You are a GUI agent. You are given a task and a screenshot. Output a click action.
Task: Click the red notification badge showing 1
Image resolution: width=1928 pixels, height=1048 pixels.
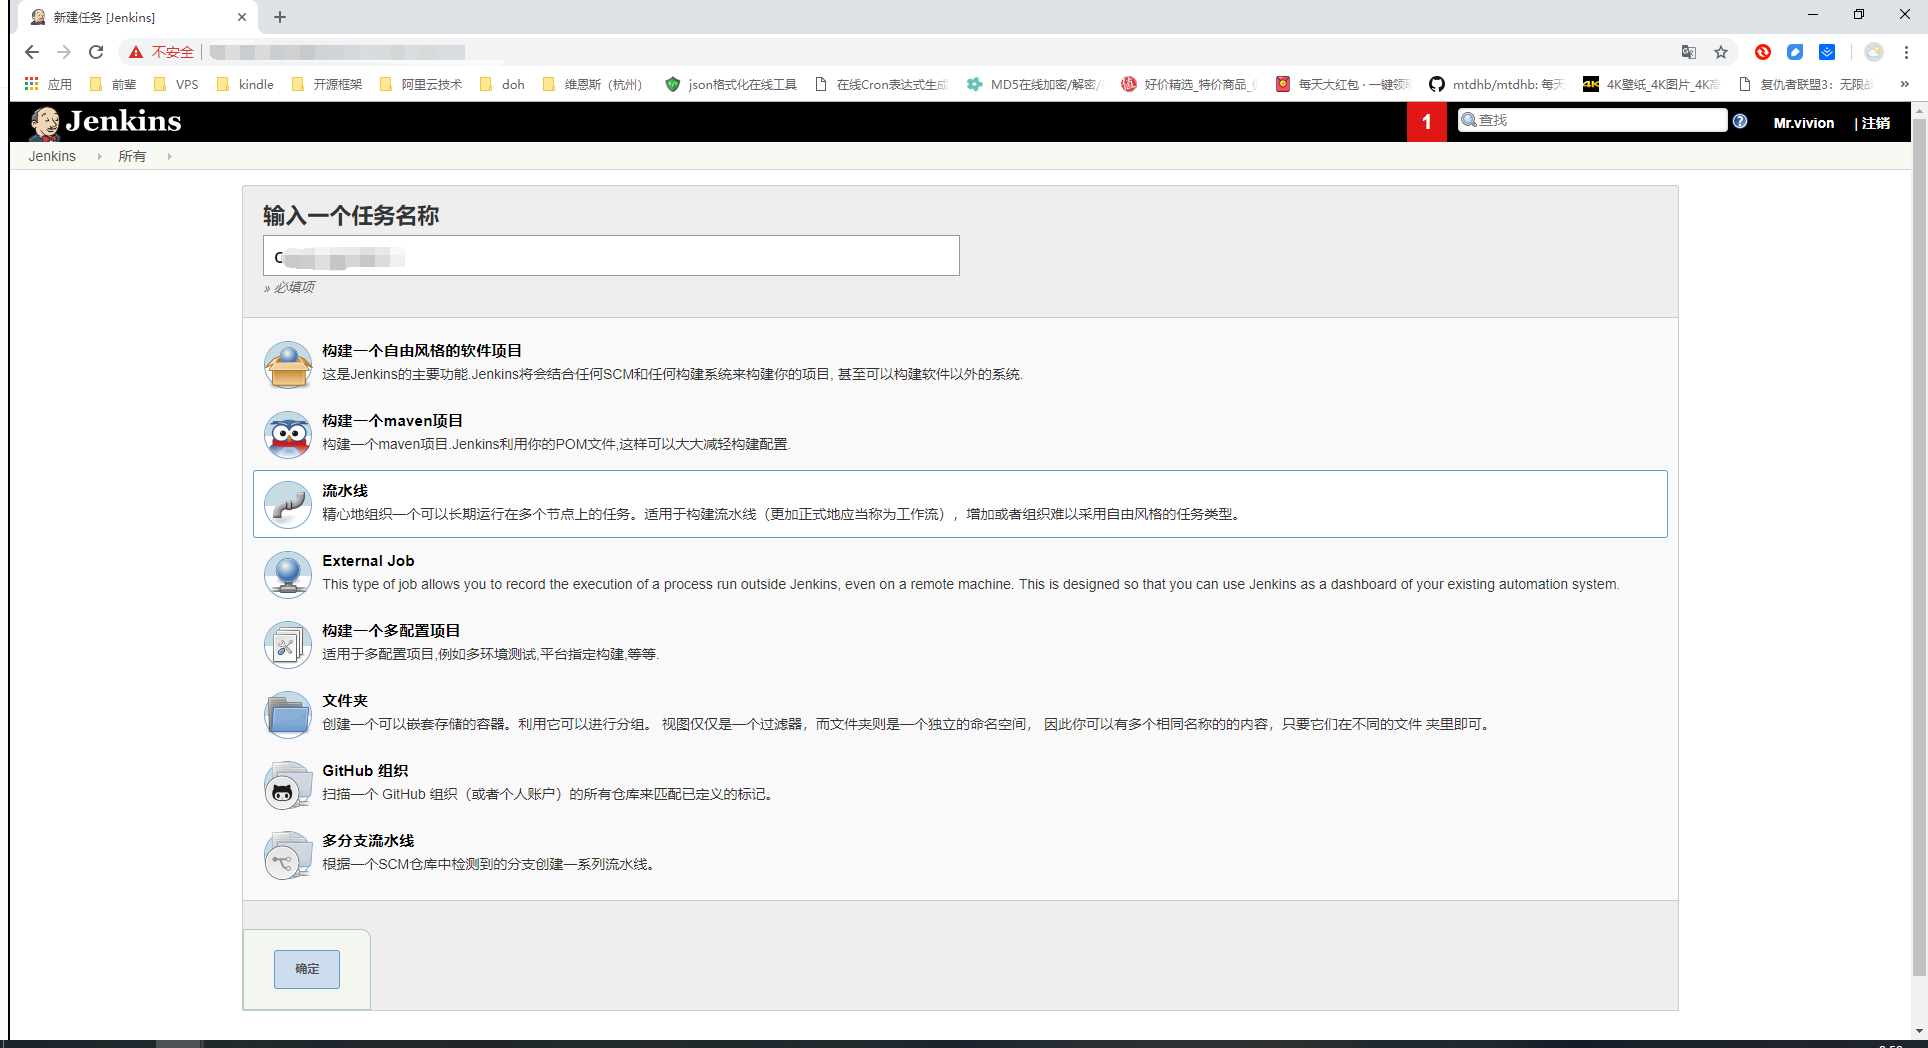1426,121
